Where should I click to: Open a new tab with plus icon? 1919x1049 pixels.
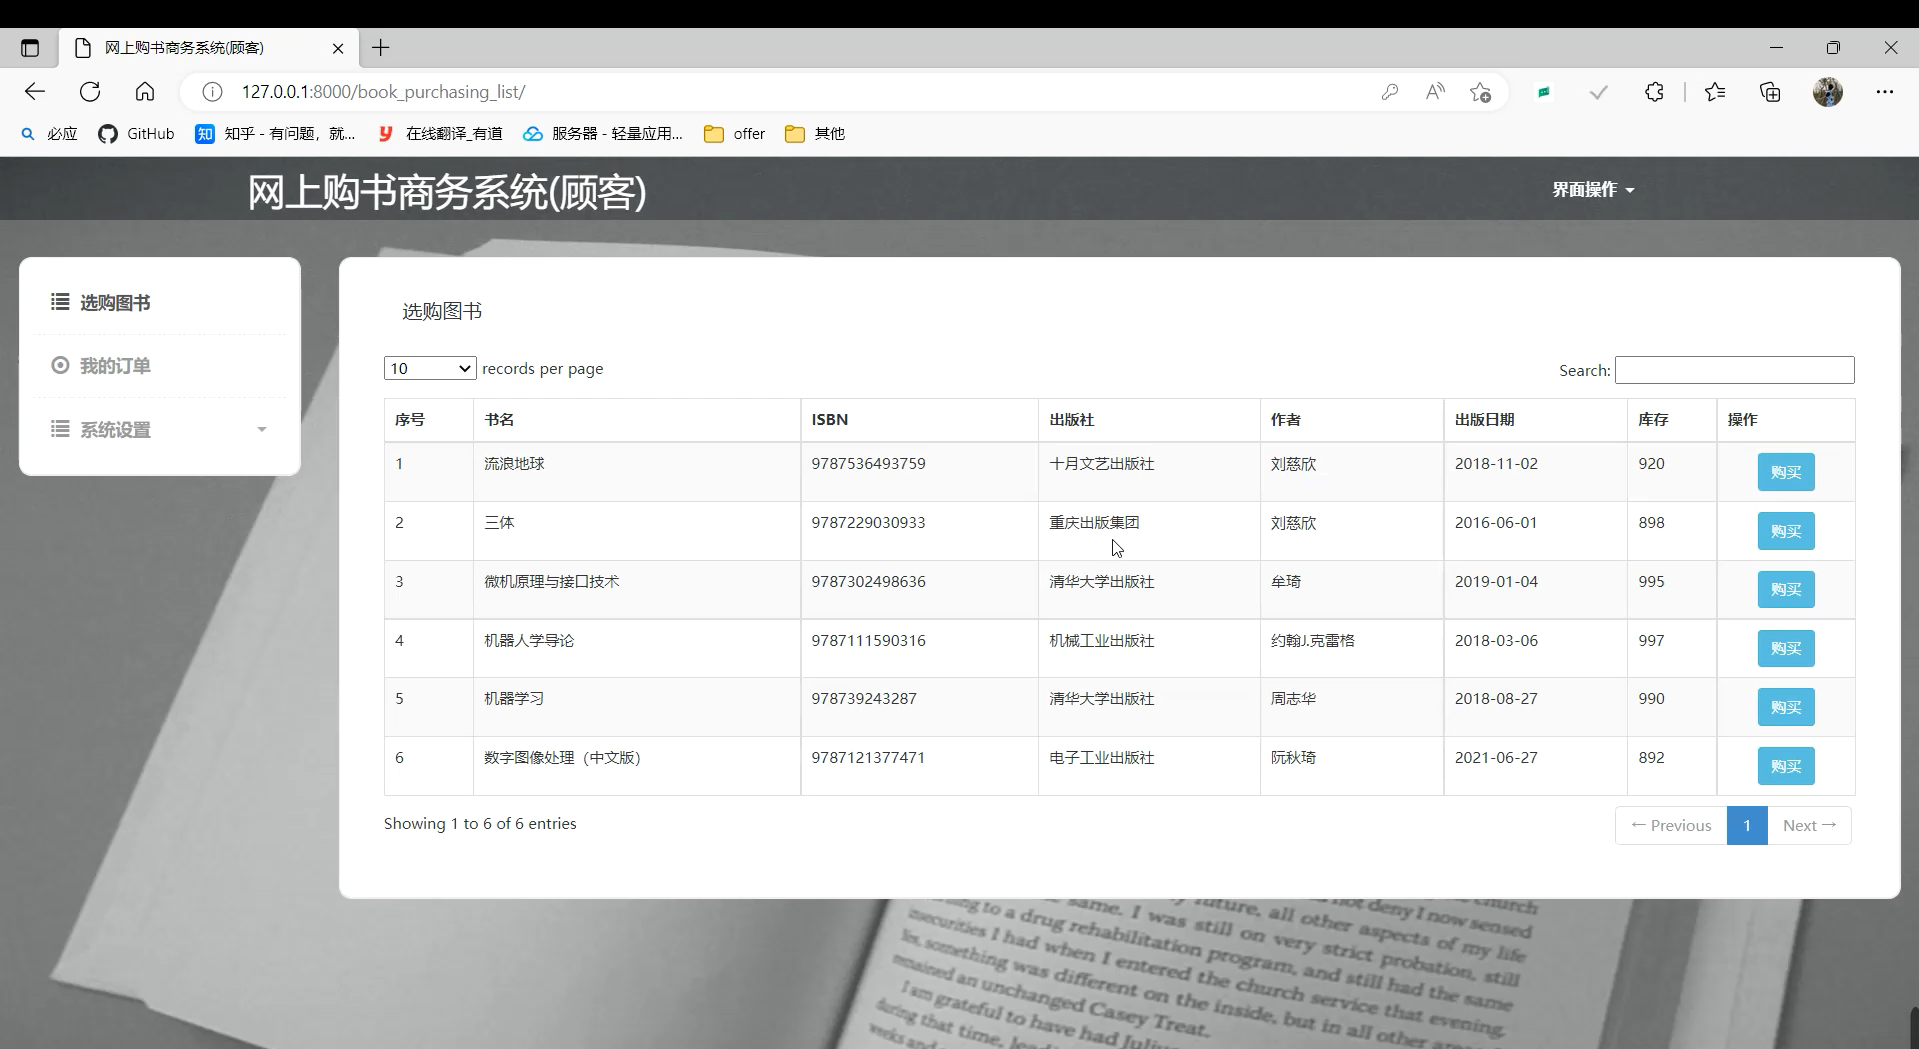click(x=381, y=48)
